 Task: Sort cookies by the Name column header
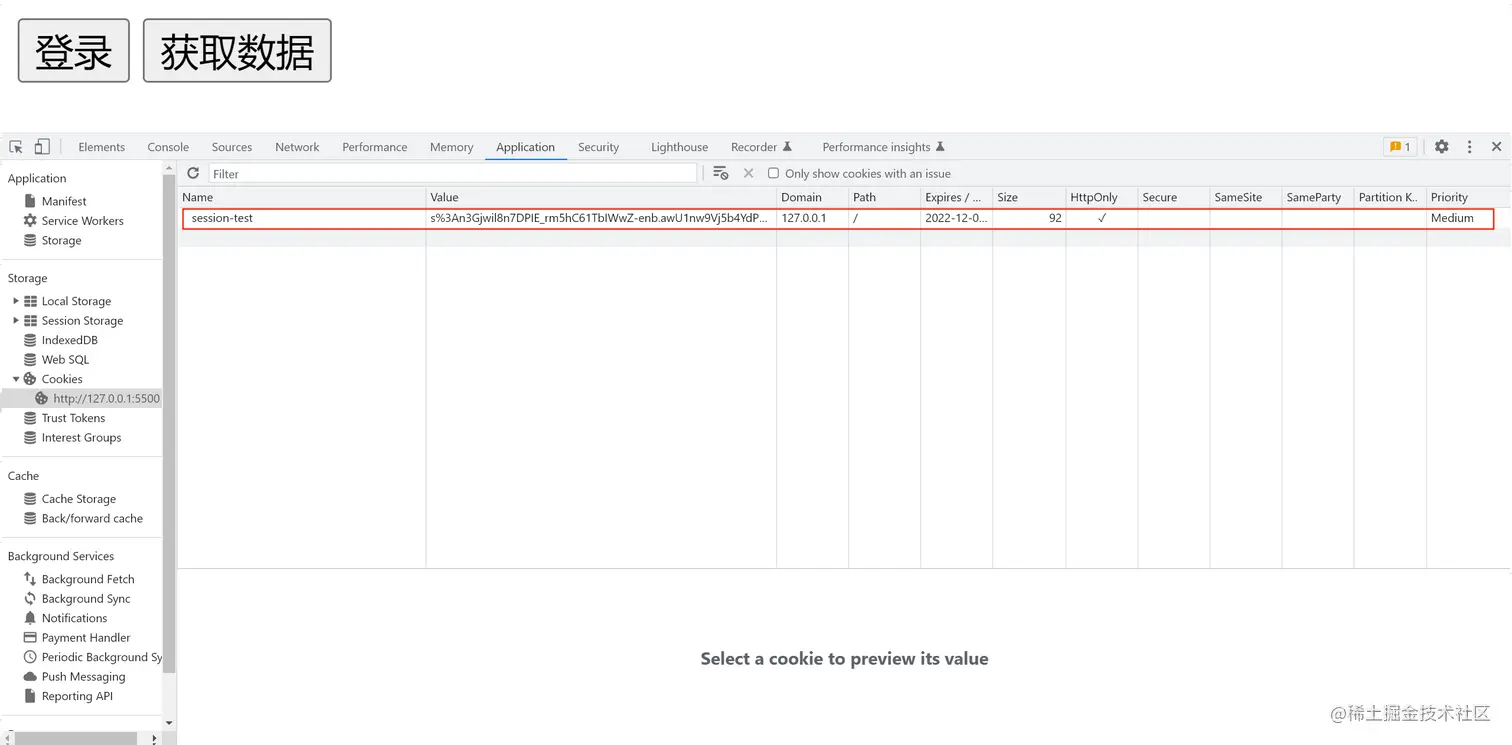coord(302,197)
